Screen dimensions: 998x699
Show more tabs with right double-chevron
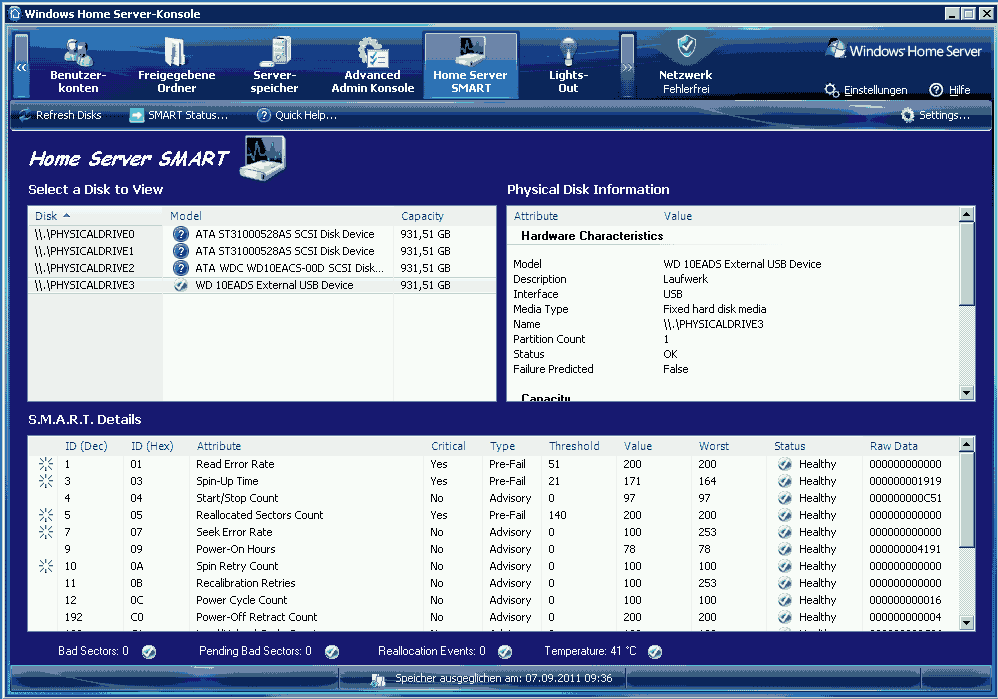coord(627,67)
